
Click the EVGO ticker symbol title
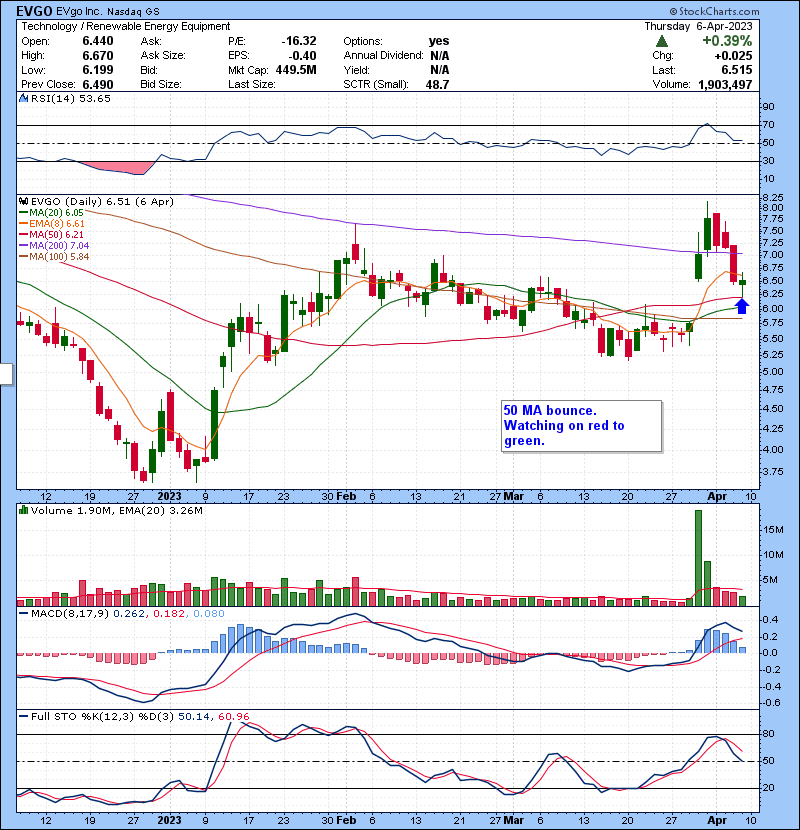(x=34, y=11)
